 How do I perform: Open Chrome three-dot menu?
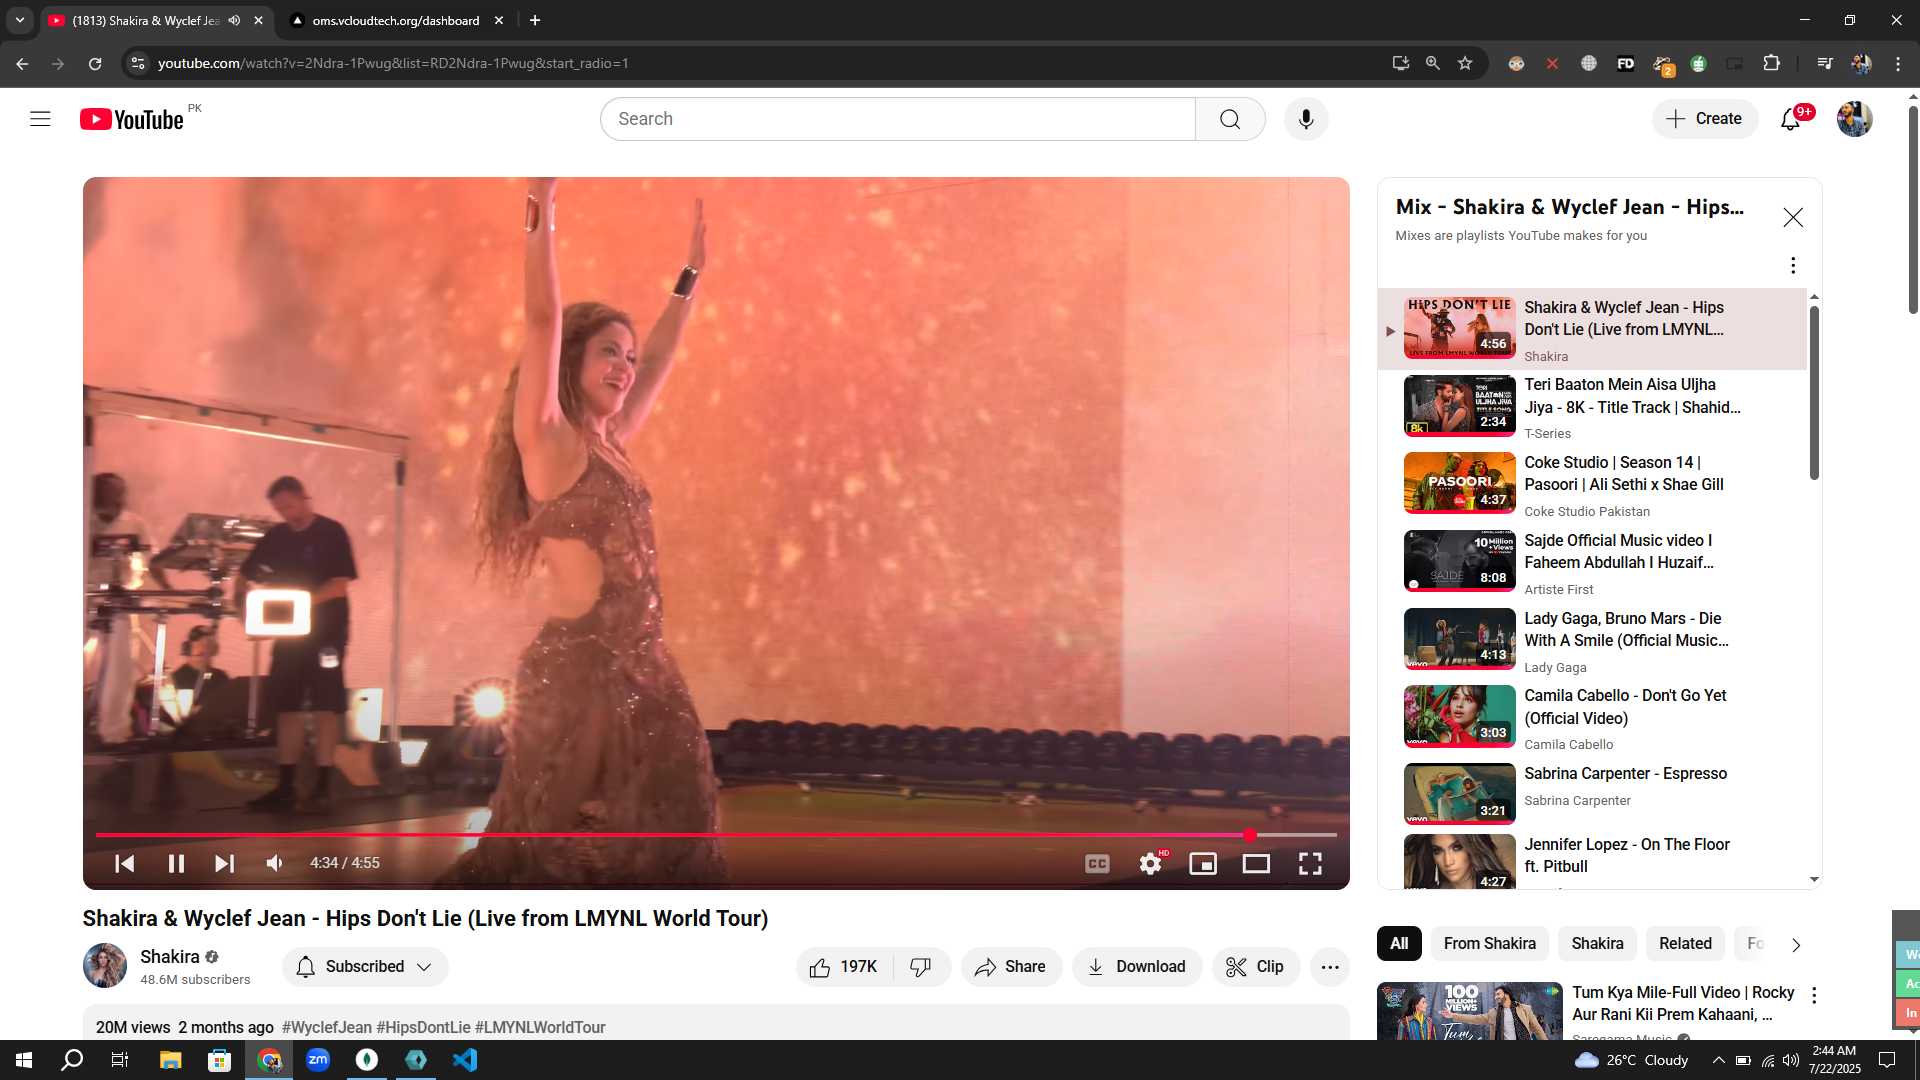[x=1898, y=63]
